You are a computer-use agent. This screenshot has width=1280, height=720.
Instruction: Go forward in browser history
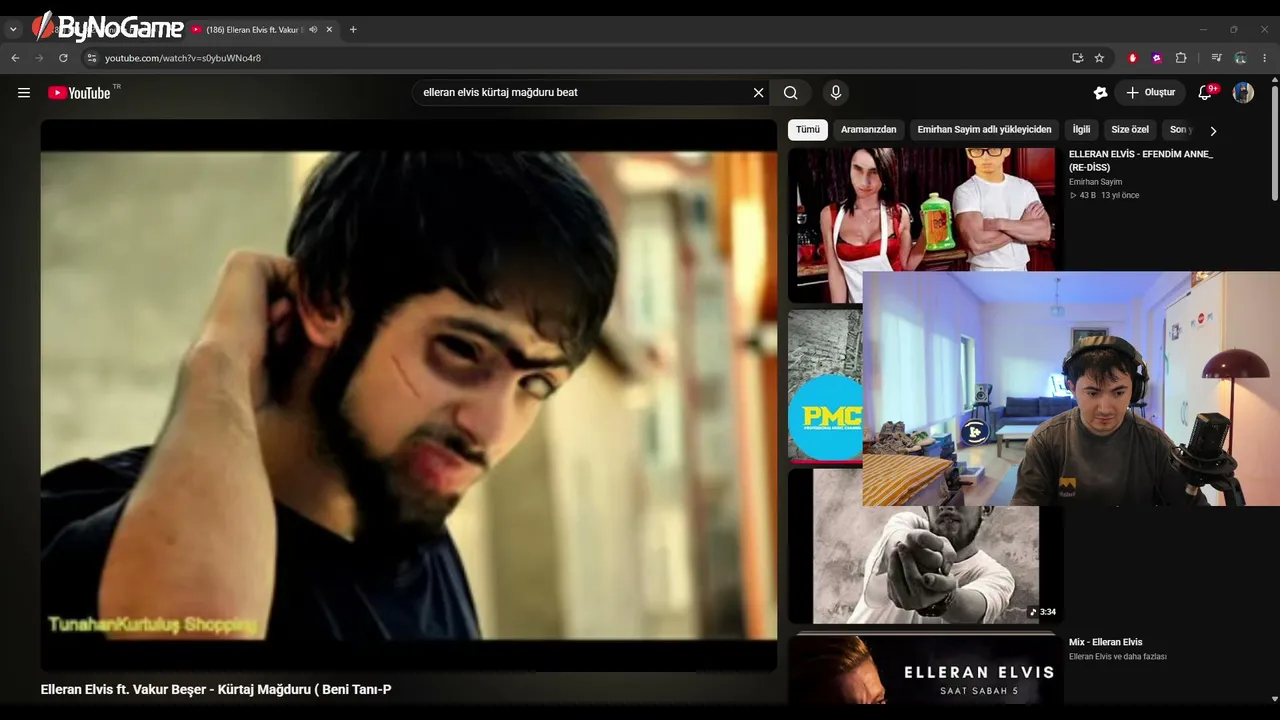39,58
